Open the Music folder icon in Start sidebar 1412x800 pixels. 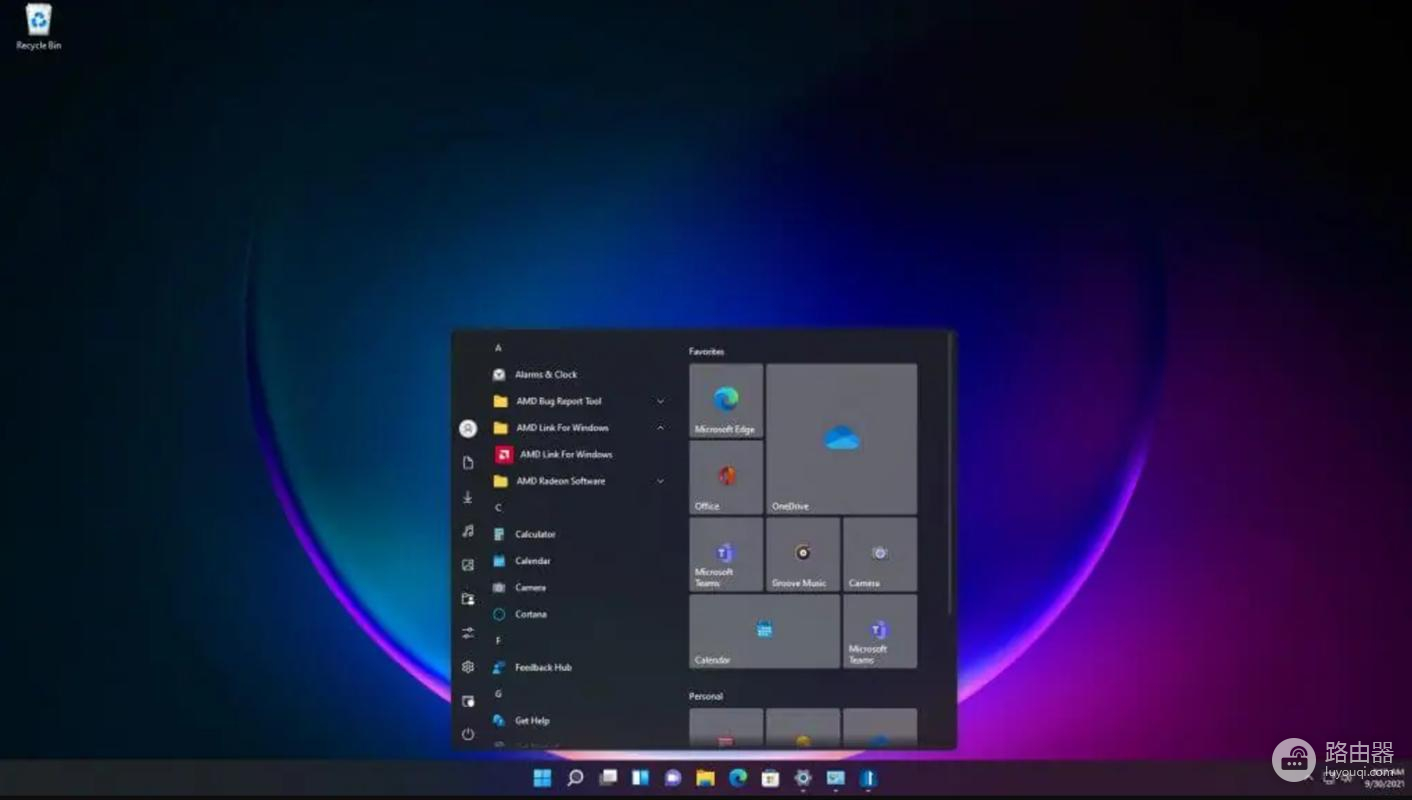[x=467, y=531]
